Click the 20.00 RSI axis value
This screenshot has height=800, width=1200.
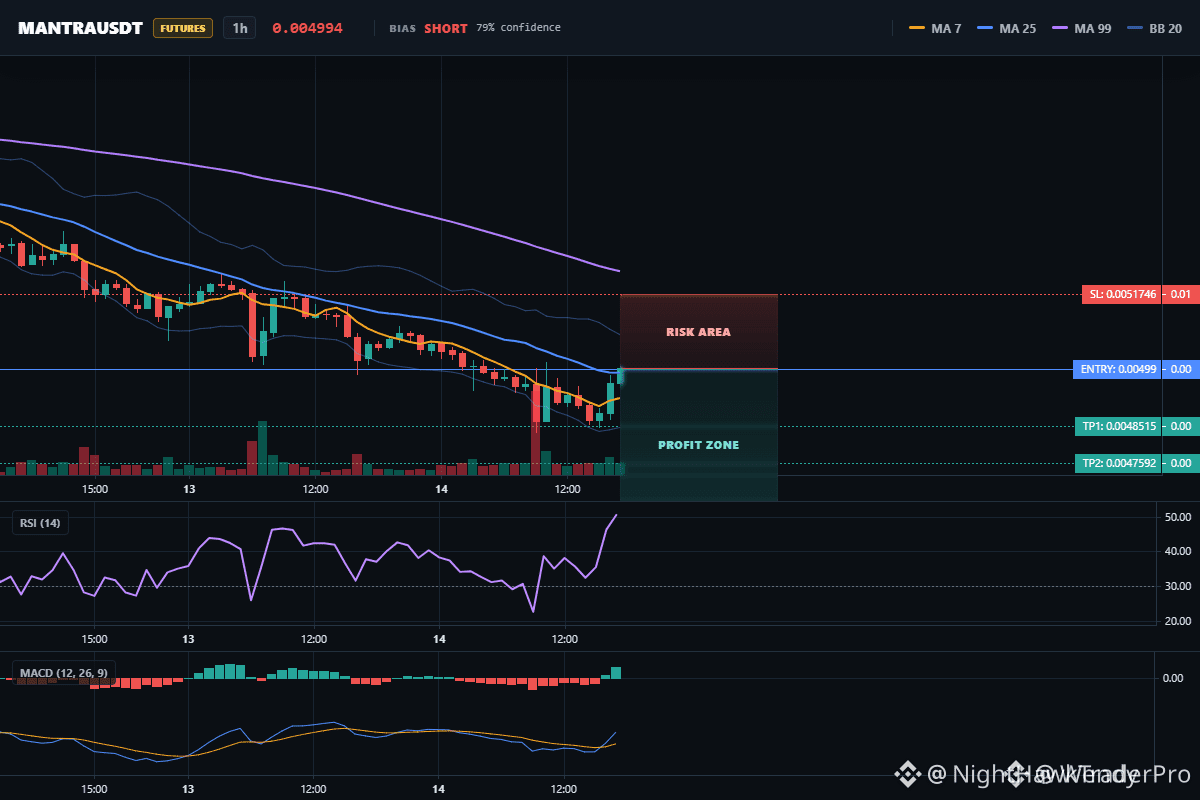[x=1176, y=621]
